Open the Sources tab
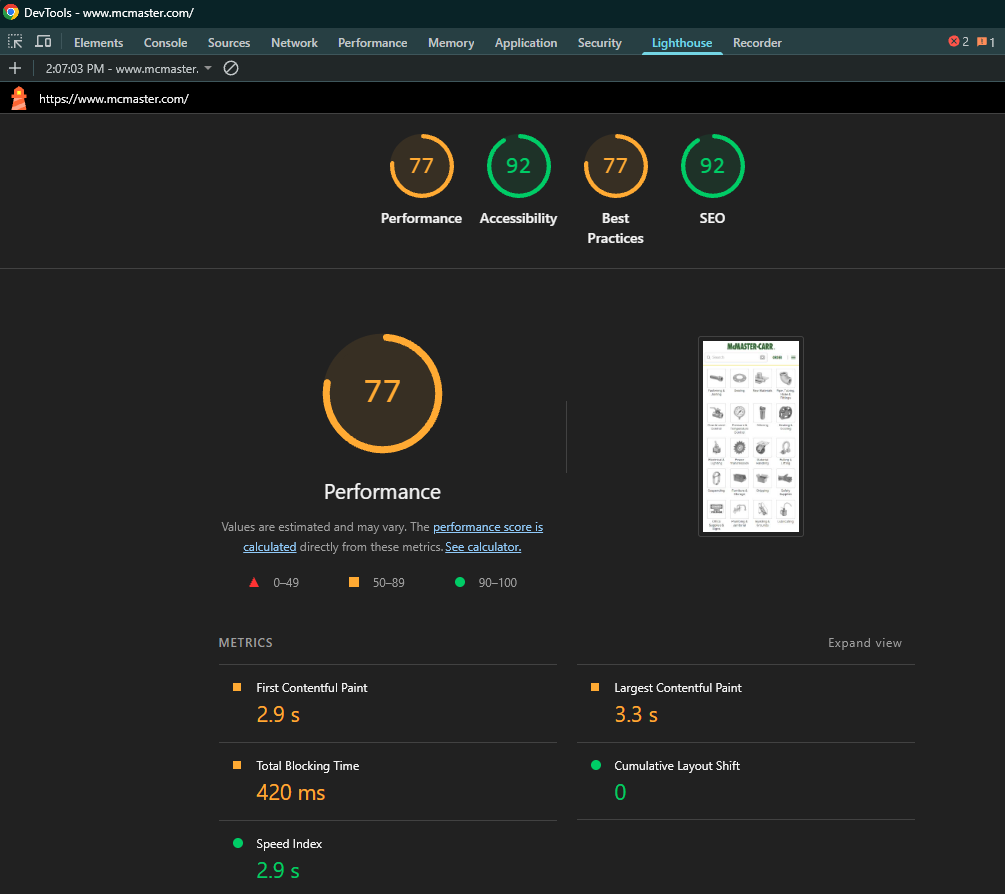 click(229, 43)
